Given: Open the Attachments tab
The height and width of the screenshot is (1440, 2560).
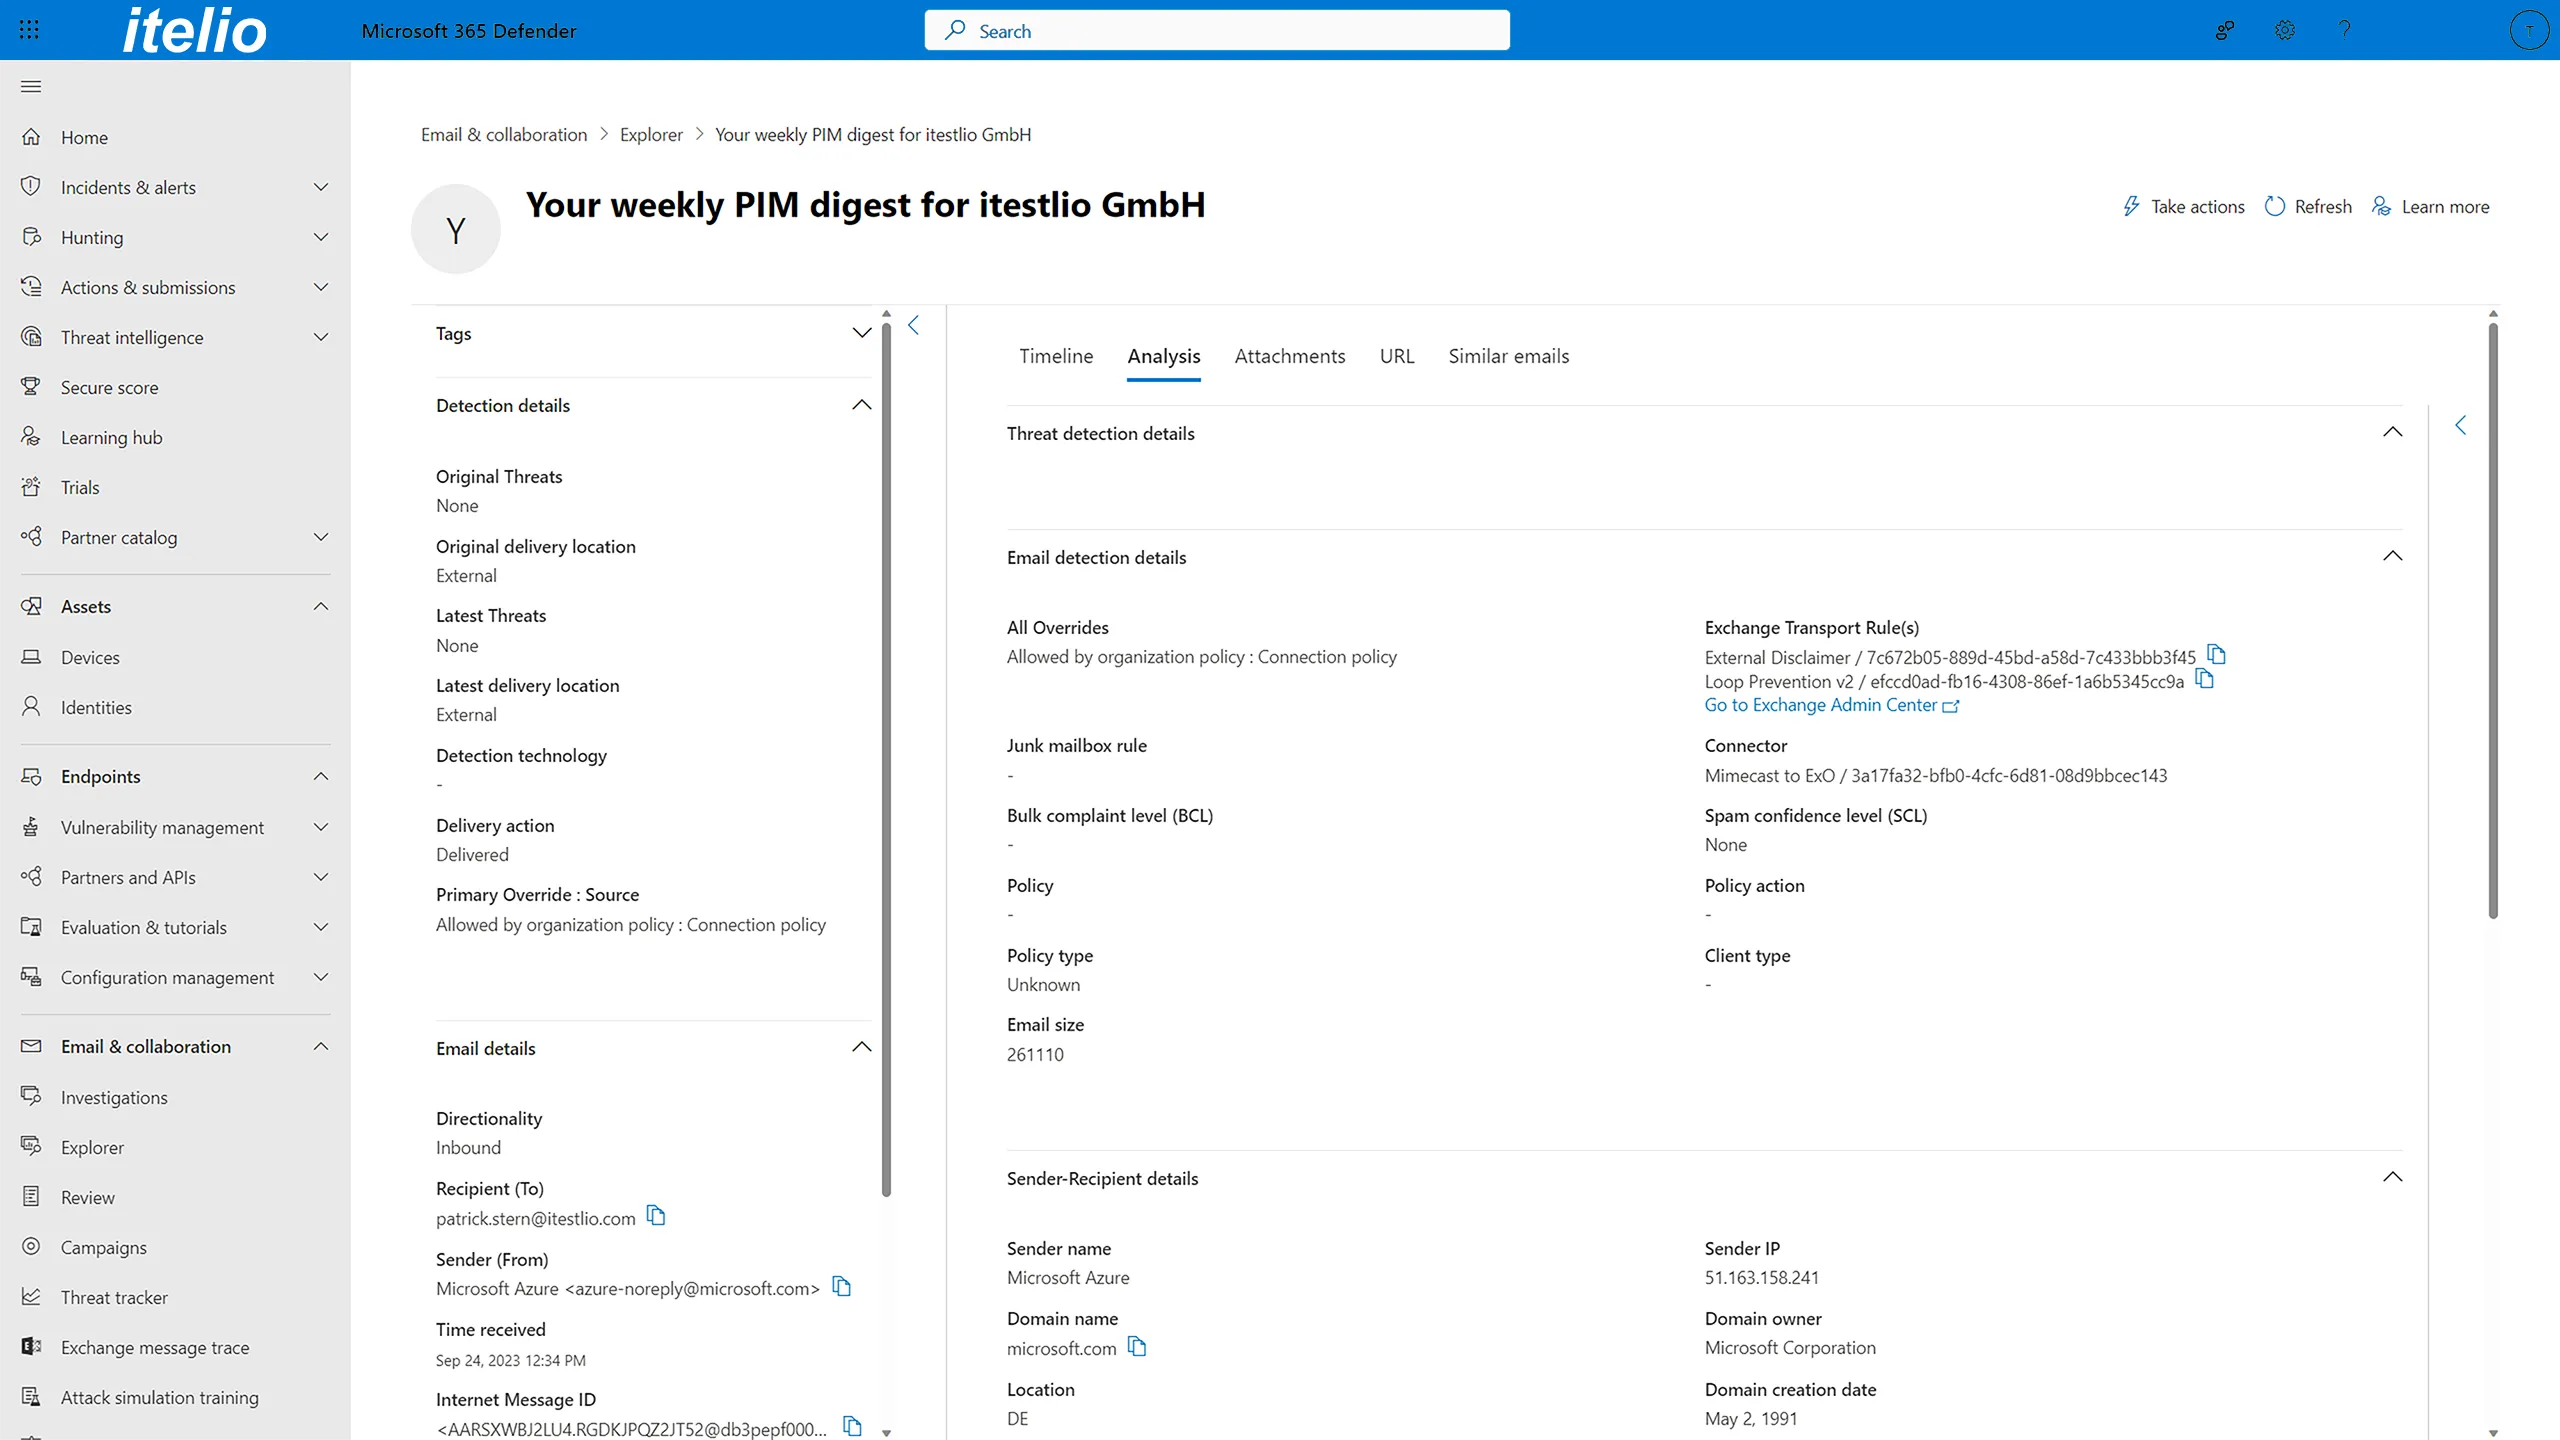Looking at the screenshot, I should point(1290,356).
